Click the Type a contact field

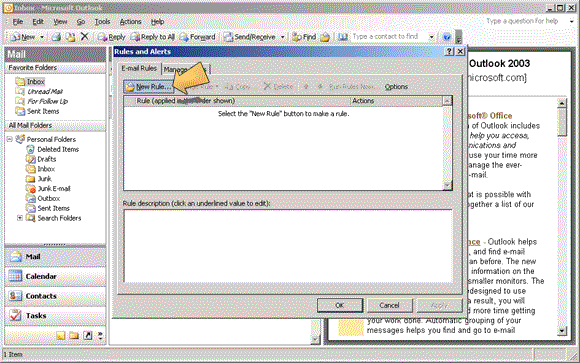[389, 37]
